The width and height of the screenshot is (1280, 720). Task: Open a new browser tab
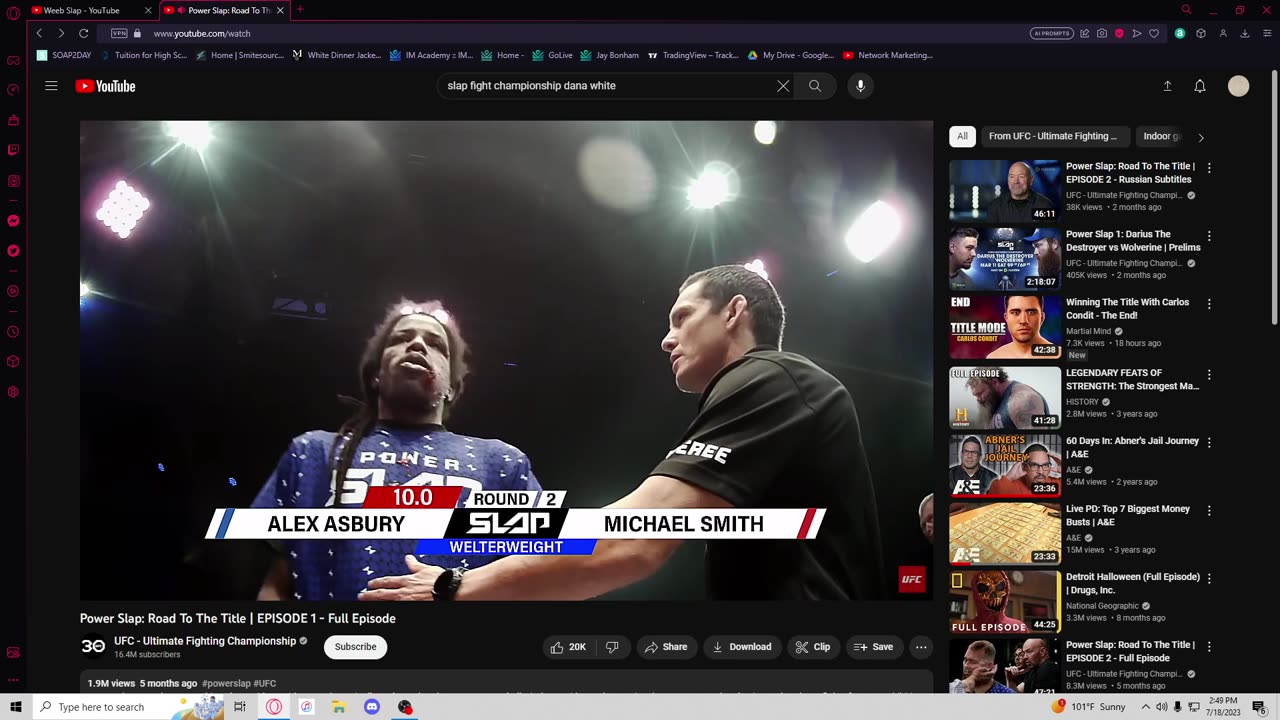(300, 10)
